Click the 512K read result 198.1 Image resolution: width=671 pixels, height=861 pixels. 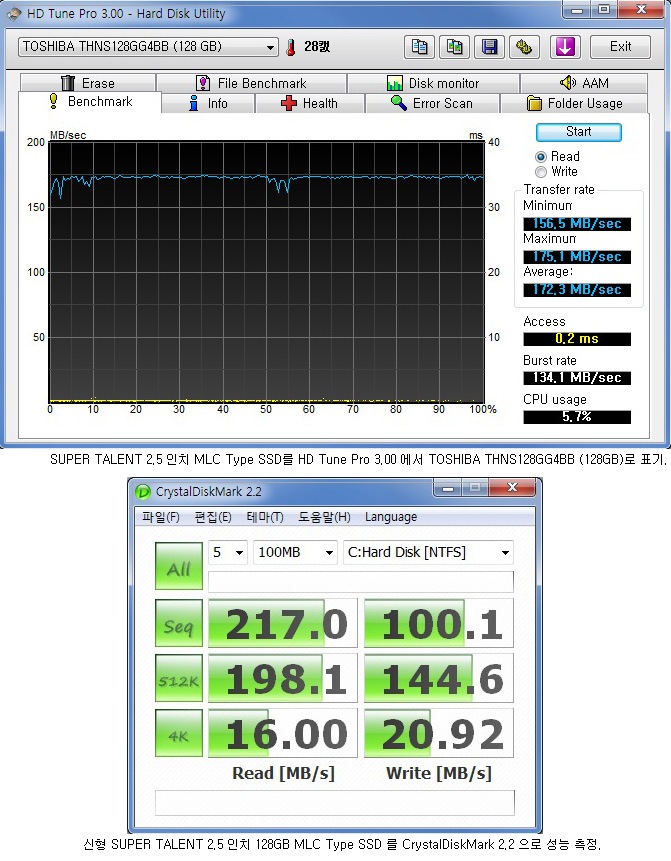coord(283,678)
